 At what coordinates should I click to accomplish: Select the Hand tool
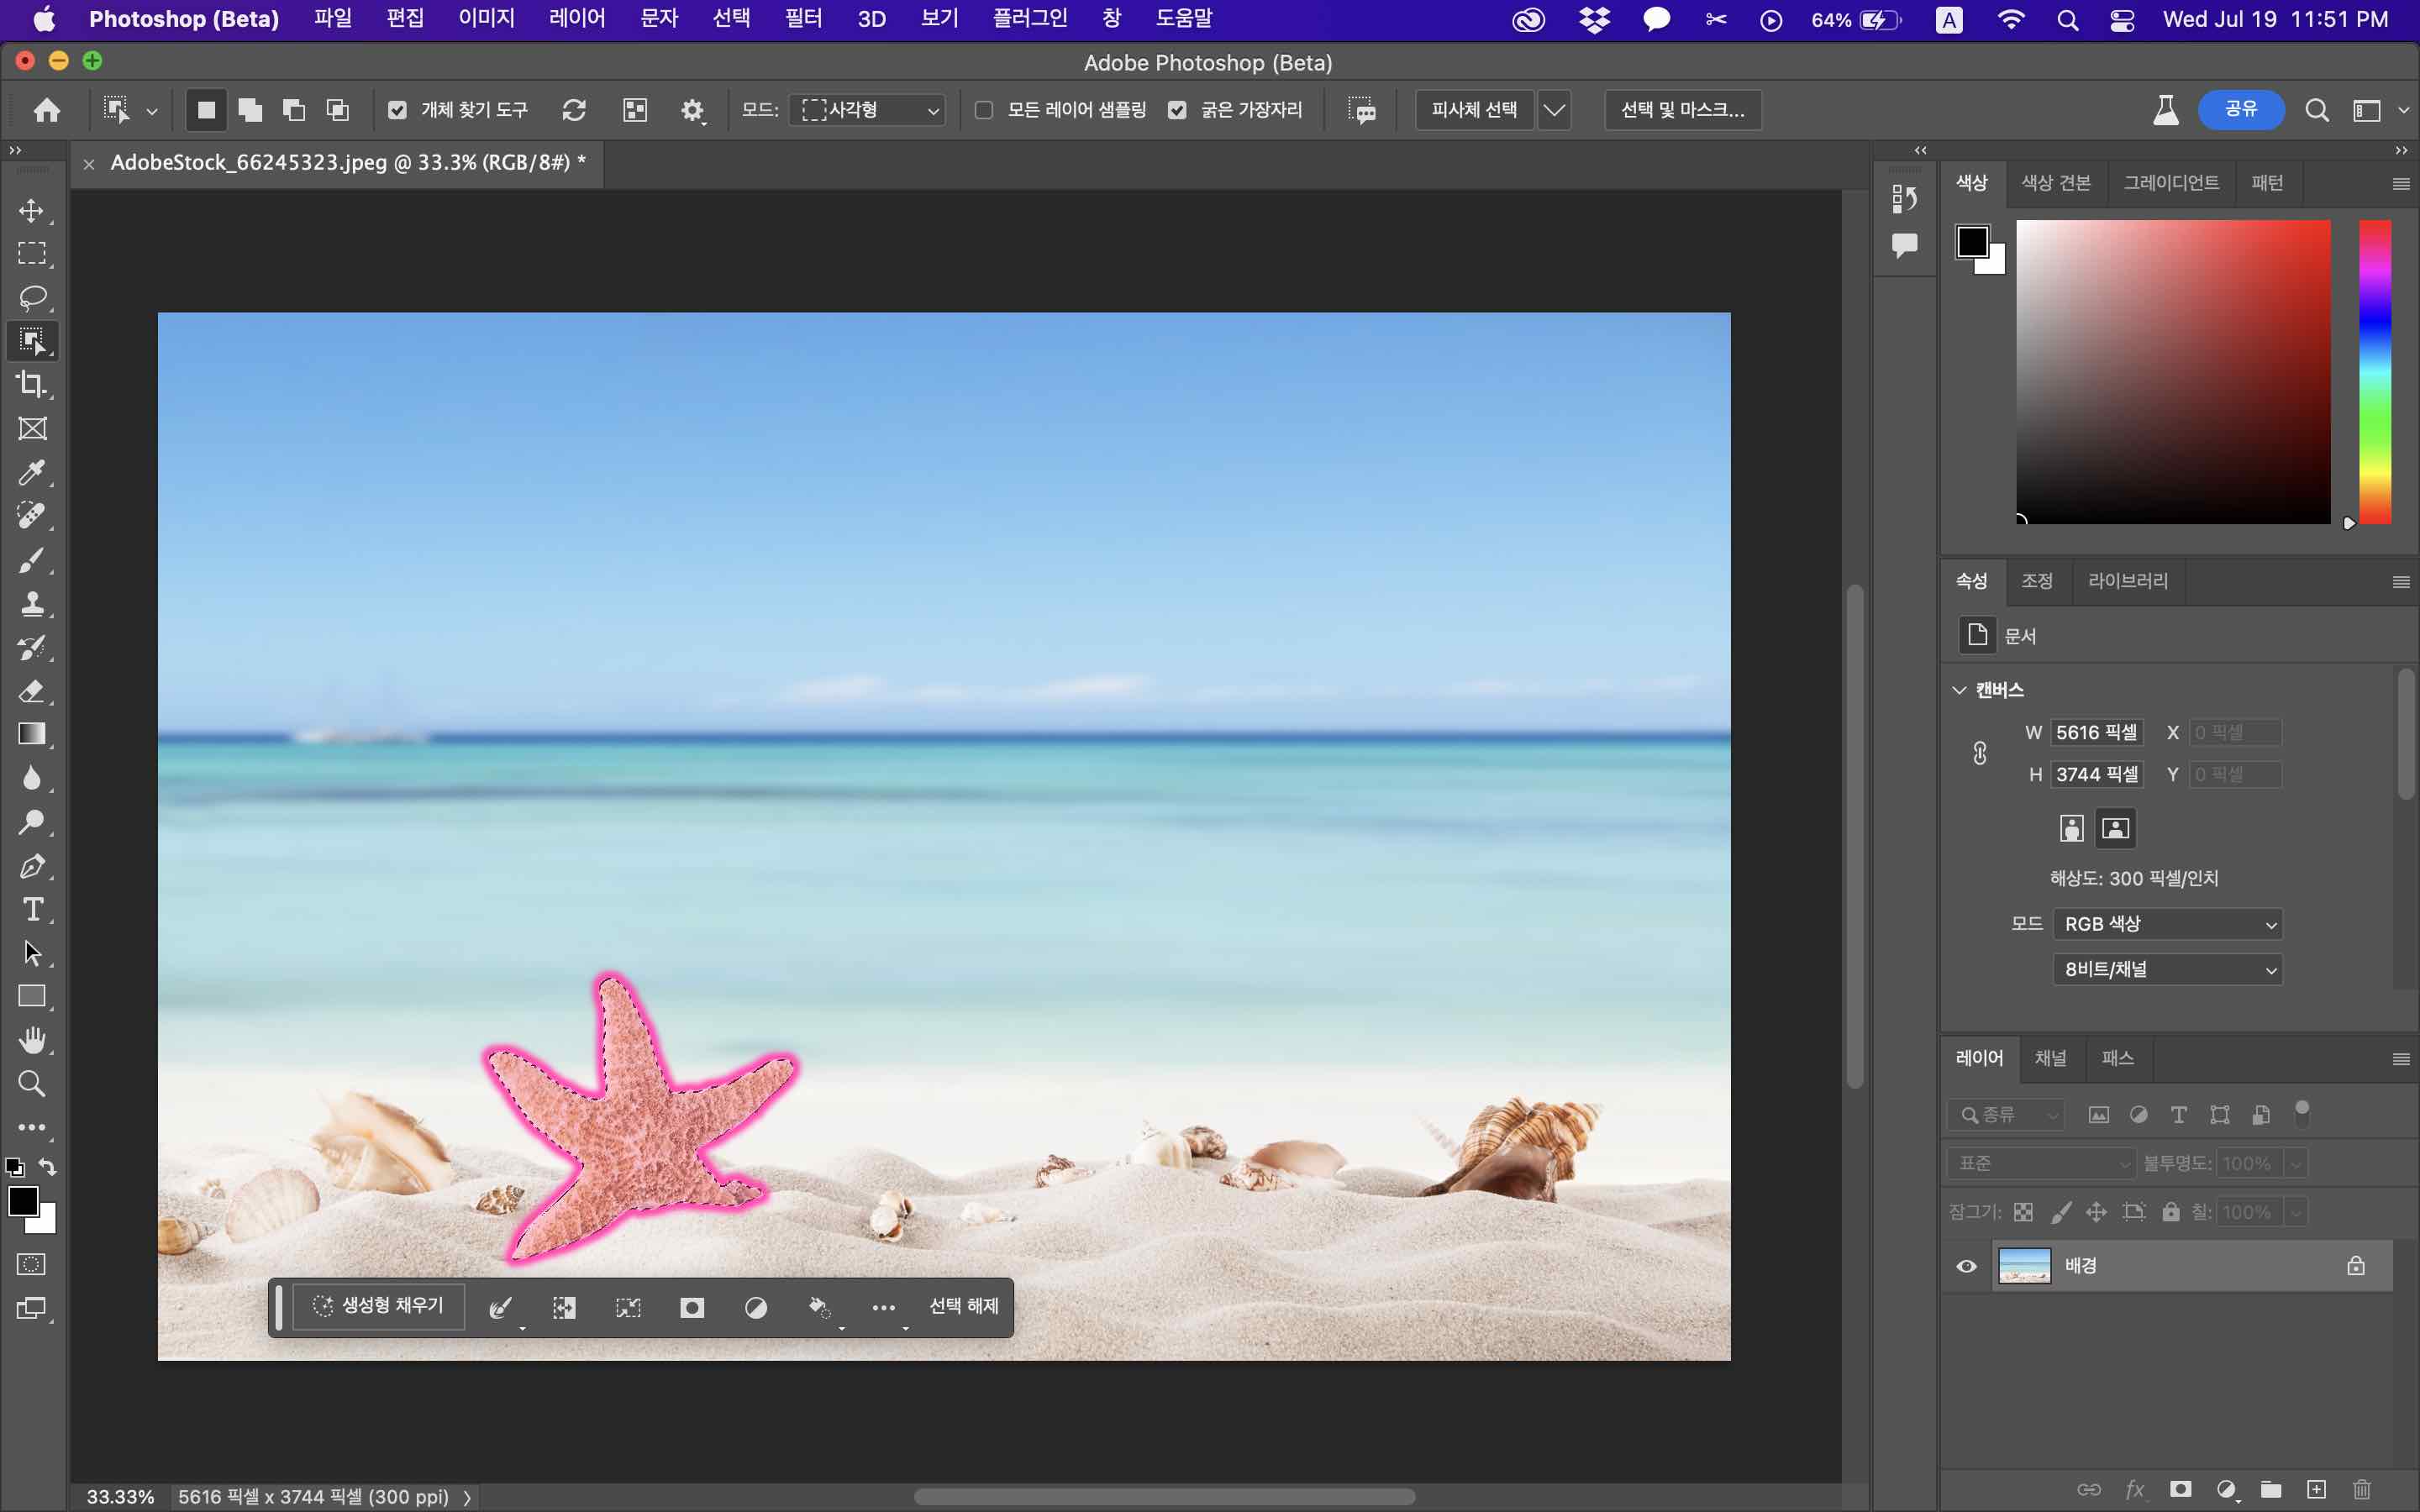point(32,1040)
